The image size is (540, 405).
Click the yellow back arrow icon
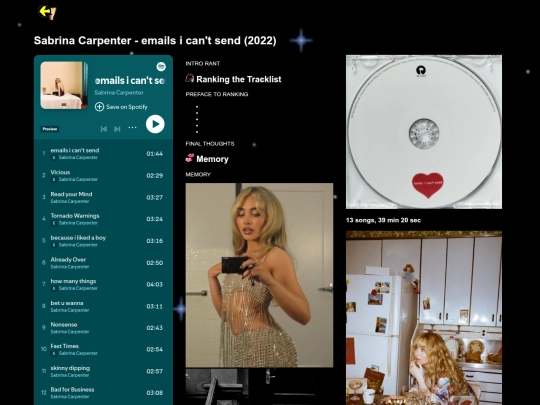pos(47,12)
